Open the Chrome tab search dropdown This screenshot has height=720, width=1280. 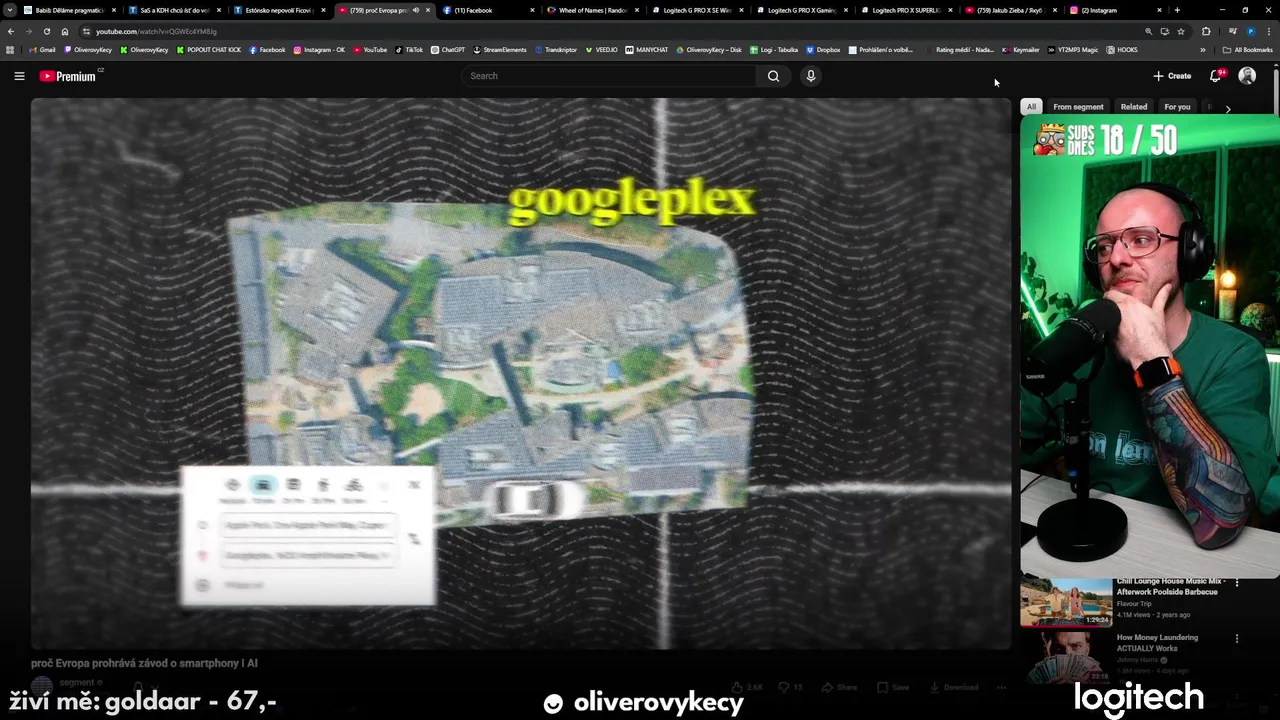coord(10,10)
